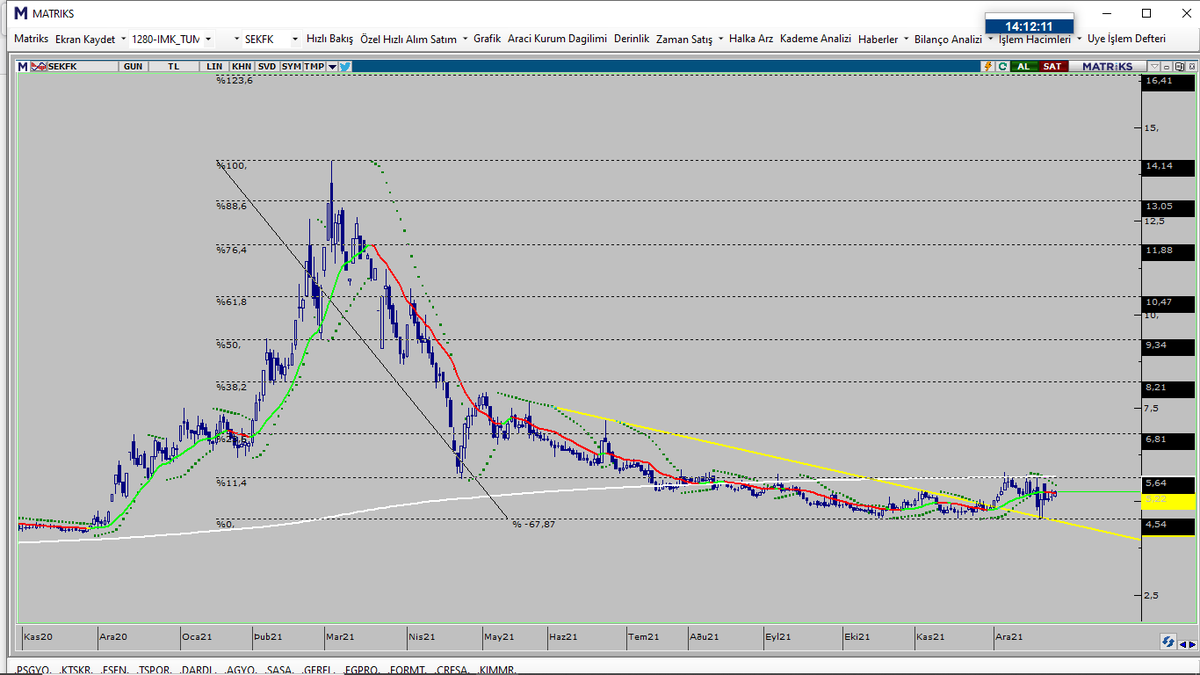Screen dimensions: 1200x675
Task: Click the red SAT sell button
Action: click(x=1052, y=66)
